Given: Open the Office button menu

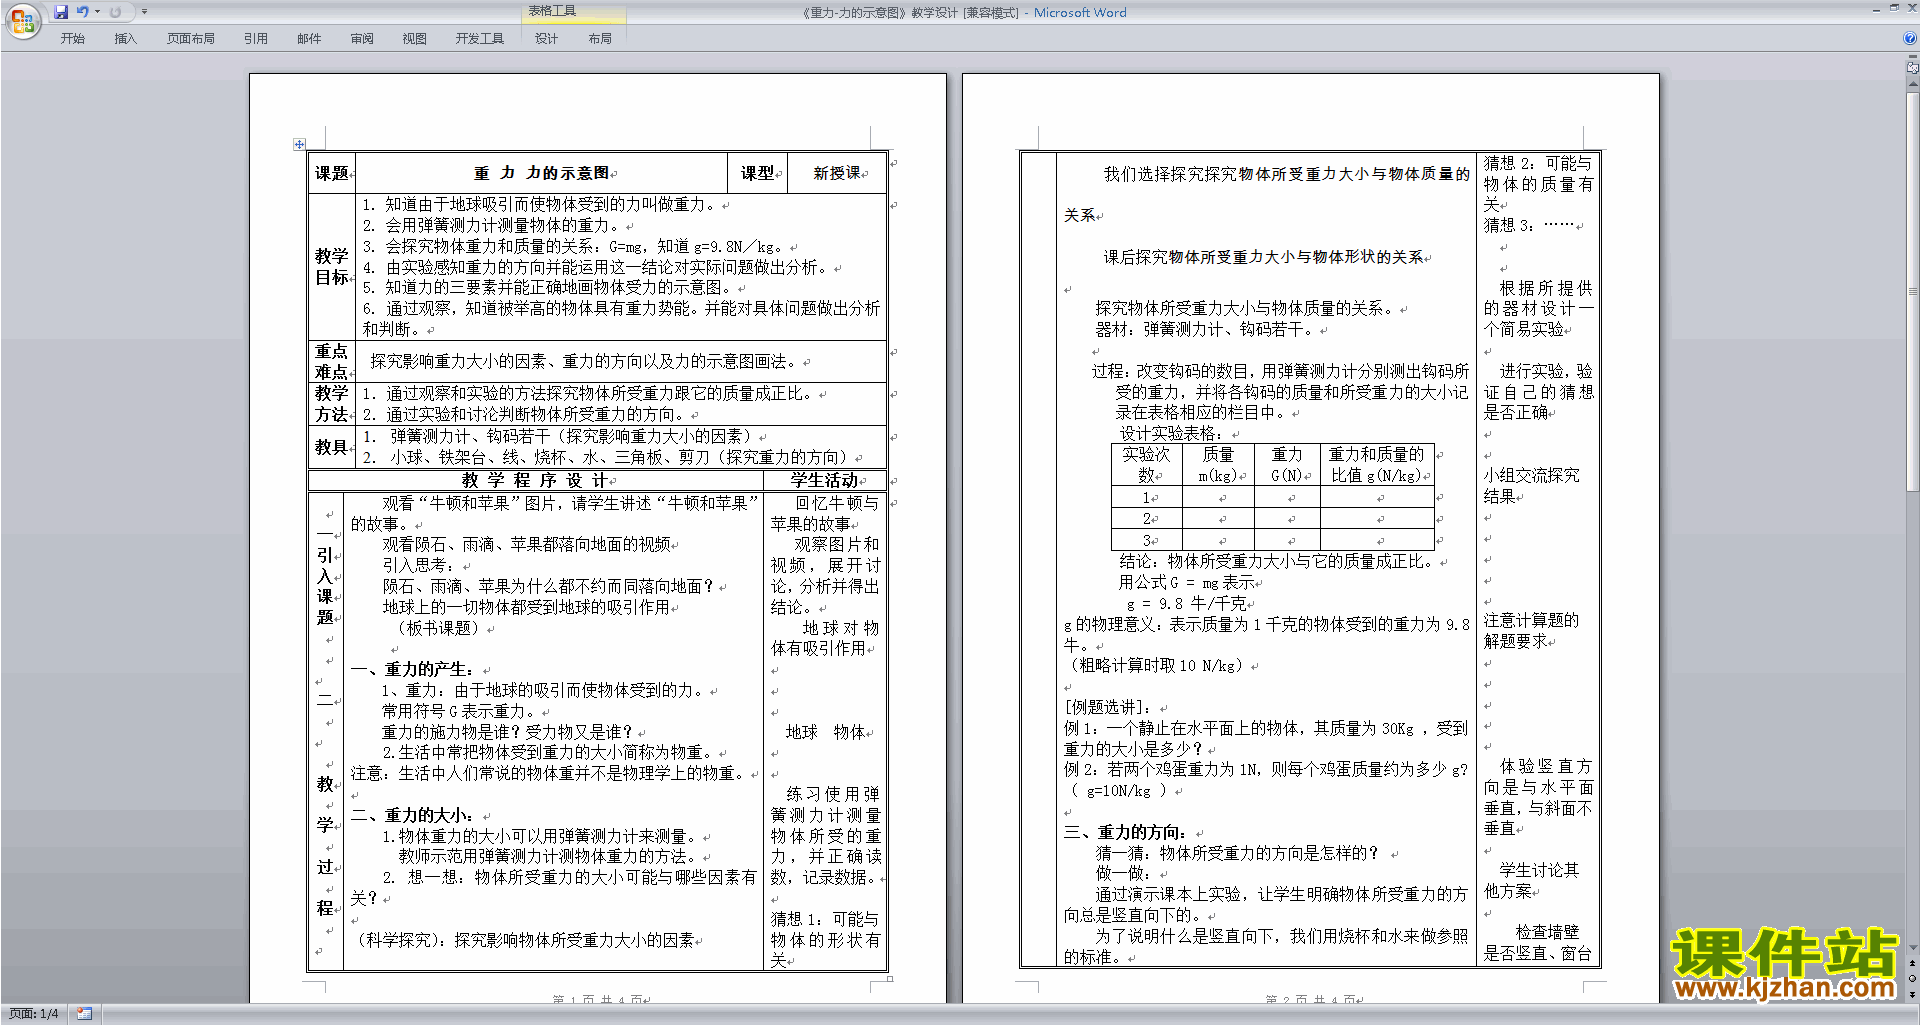Looking at the screenshot, I should point(22,20).
